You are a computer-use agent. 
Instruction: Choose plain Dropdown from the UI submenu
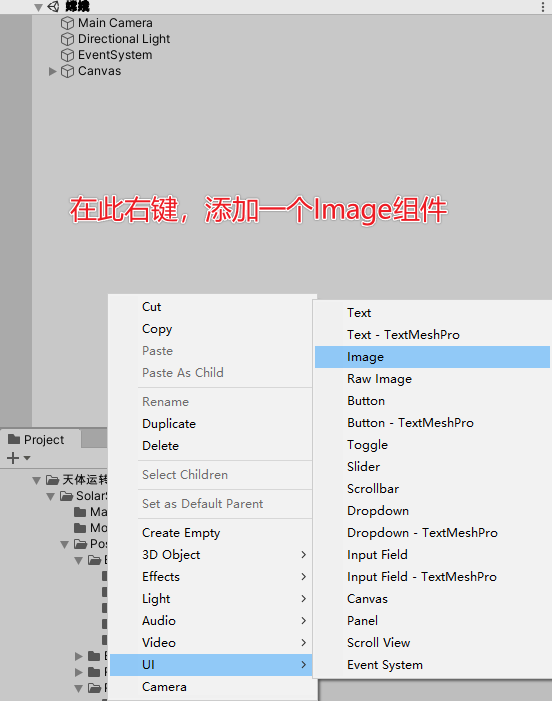[432, 511]
